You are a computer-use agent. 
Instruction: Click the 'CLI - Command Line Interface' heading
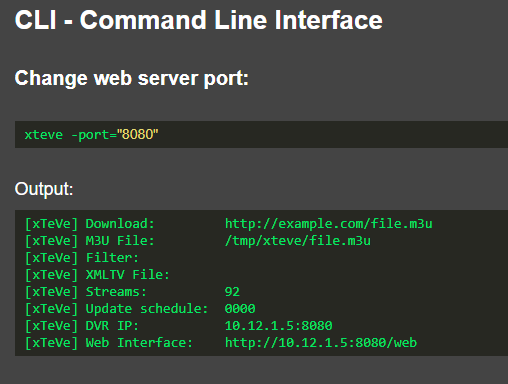tap(198, 20)
